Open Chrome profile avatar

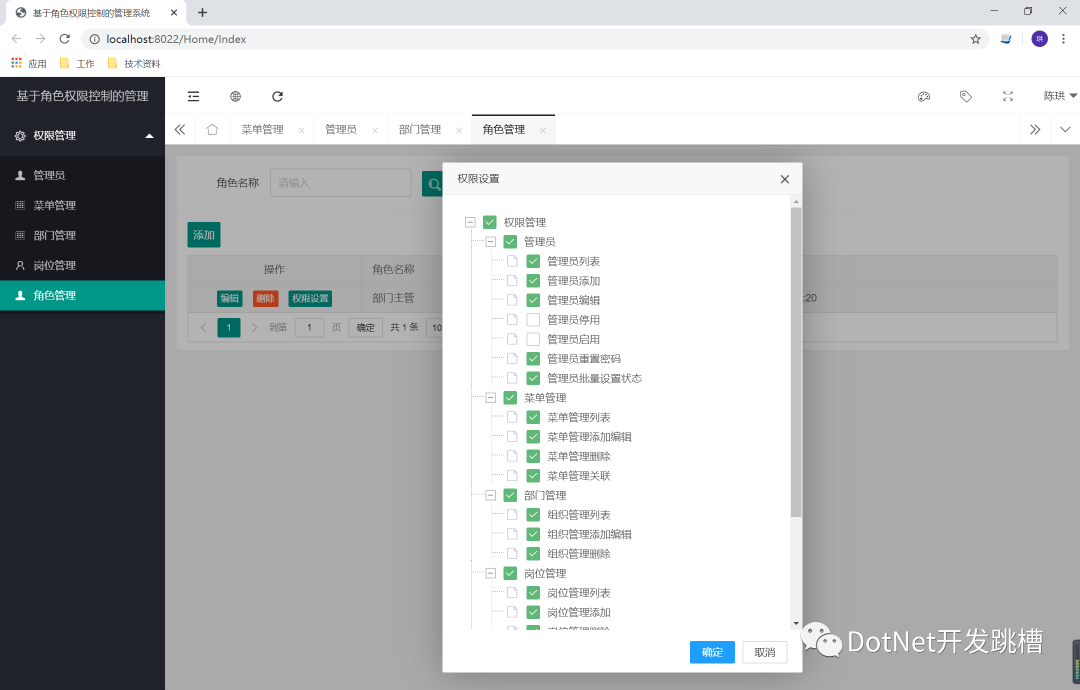pyautogui.click(x=1039, y=39)
